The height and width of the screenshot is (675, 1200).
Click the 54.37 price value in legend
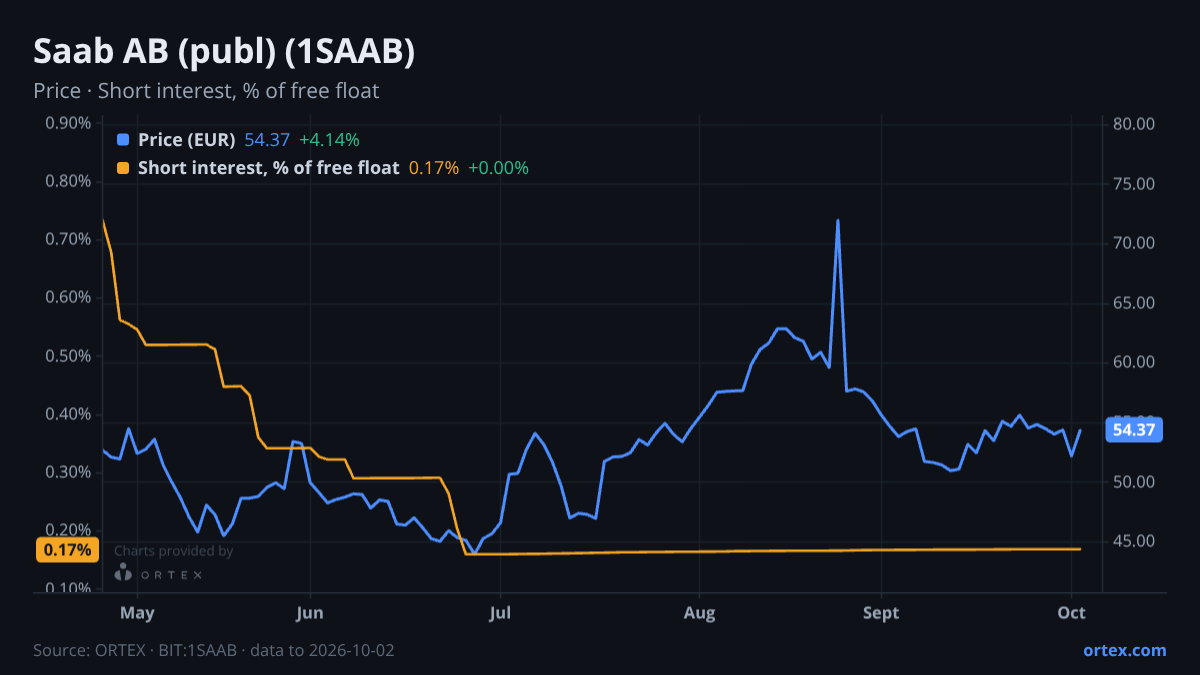click(267, 140)
